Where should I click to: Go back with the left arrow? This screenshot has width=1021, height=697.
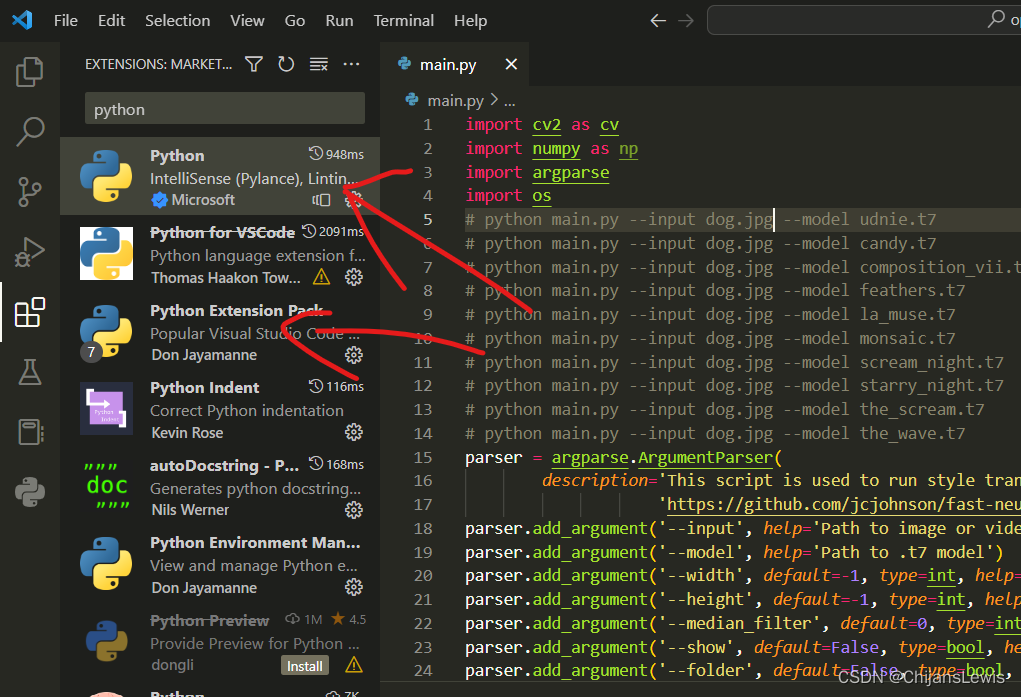coord(658,21)
